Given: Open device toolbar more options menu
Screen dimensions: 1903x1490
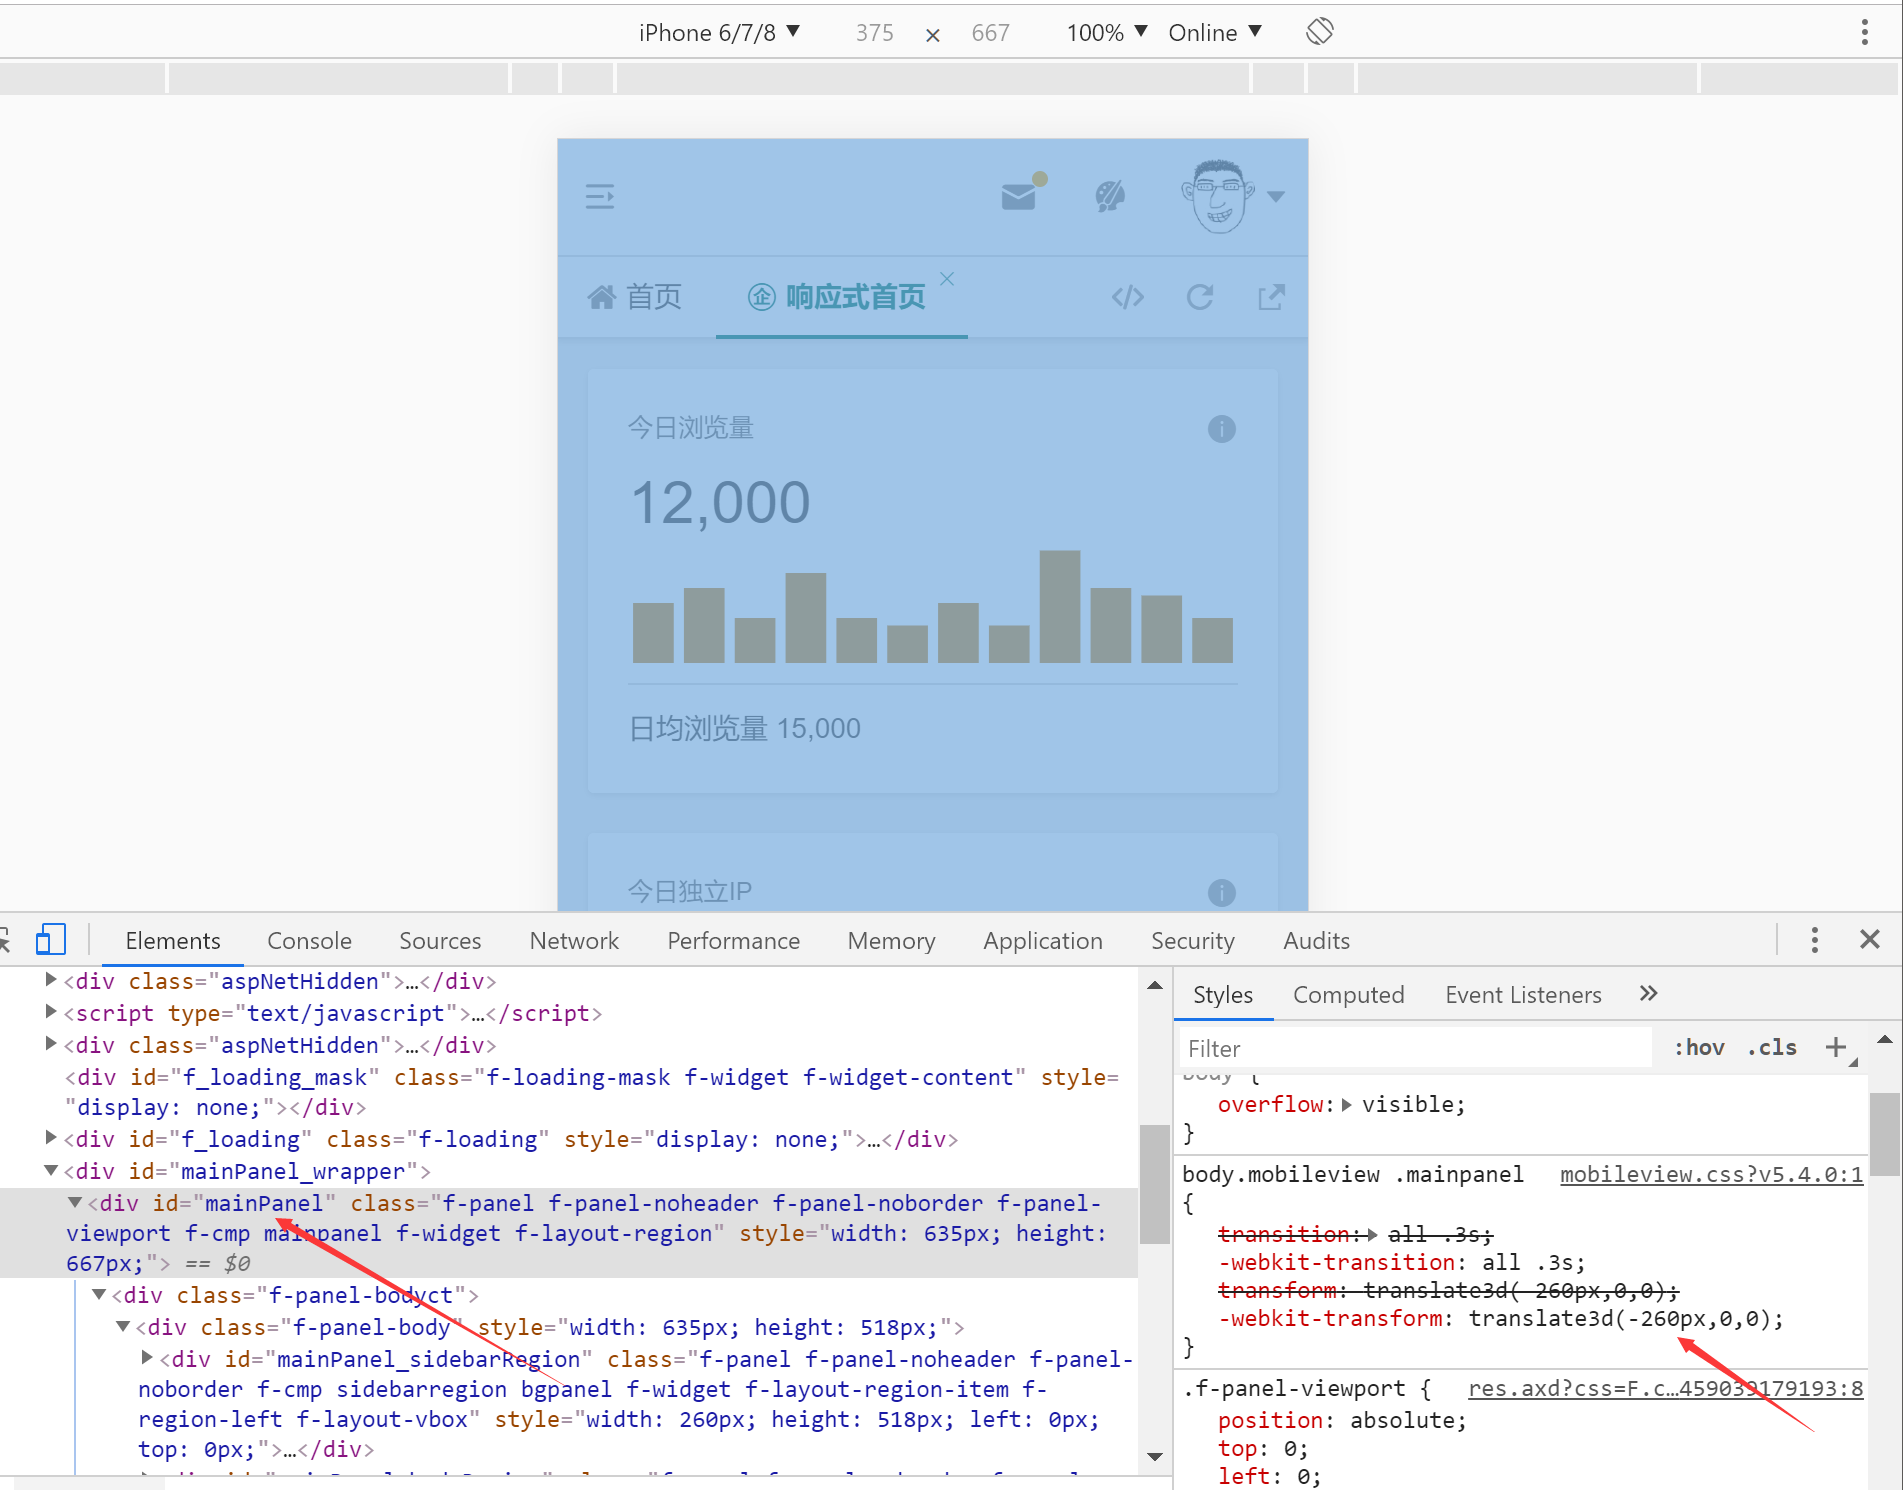Looking at the screenshot, I should click(1865, 32).
